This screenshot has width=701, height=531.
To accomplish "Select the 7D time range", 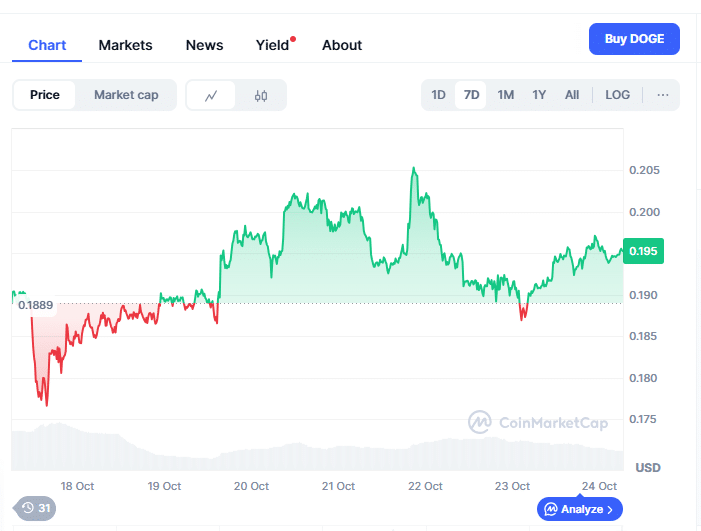I will (x=471, y=95).
